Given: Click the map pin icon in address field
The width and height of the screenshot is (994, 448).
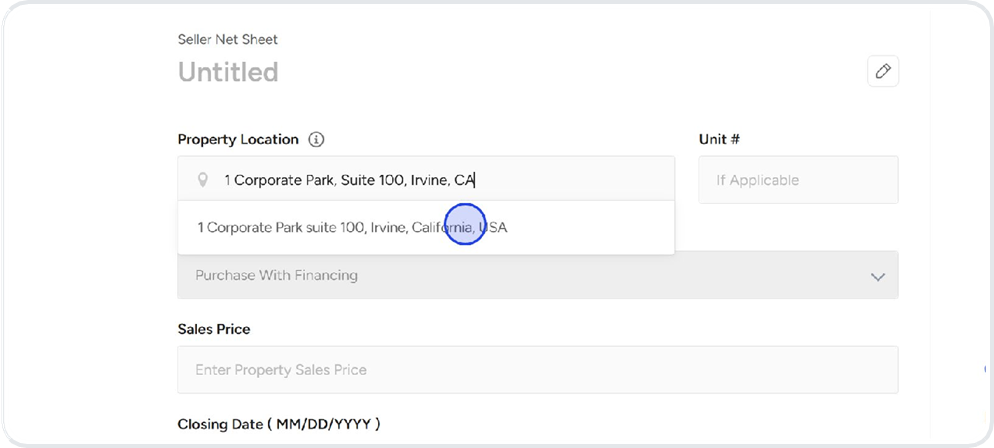Looking at the screenshot, I should (203, 180).
